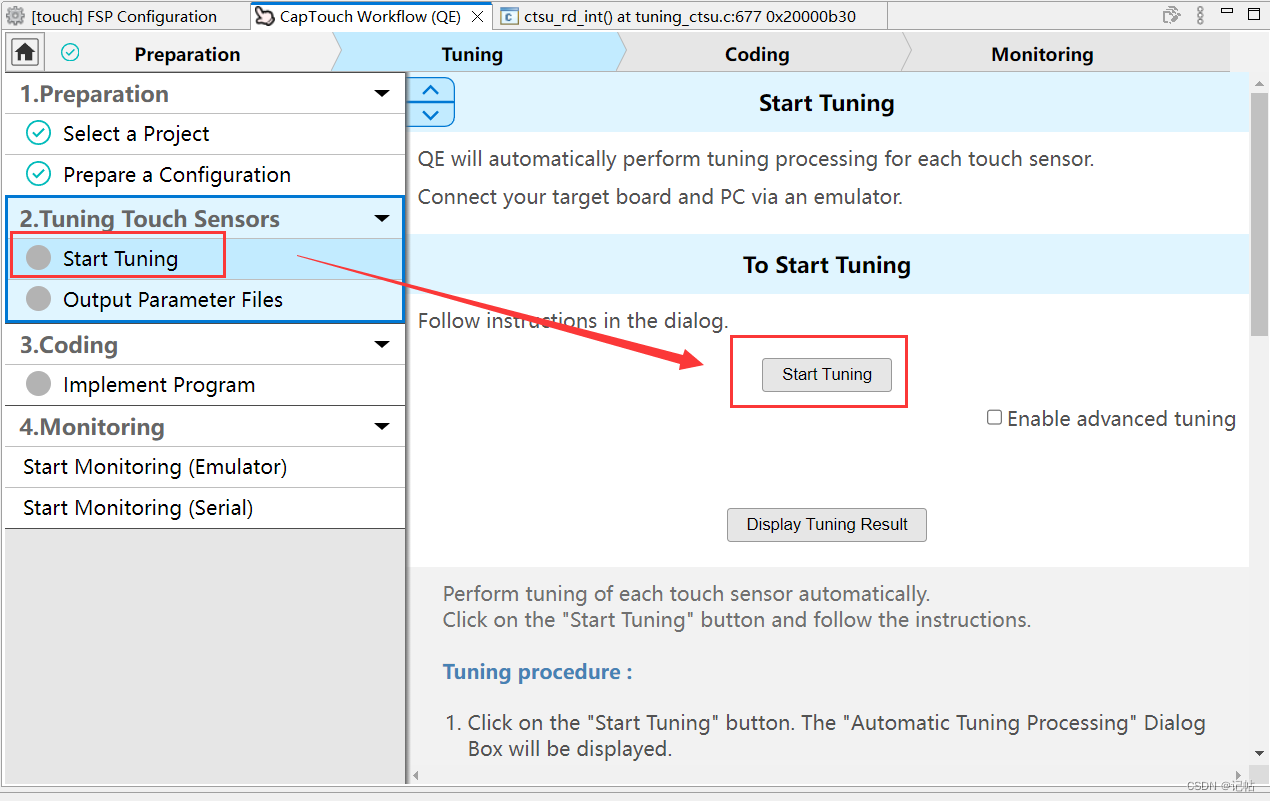Open Output Parameter Files step
This screenshot has width=1270, height=801.
coord(205,300)
